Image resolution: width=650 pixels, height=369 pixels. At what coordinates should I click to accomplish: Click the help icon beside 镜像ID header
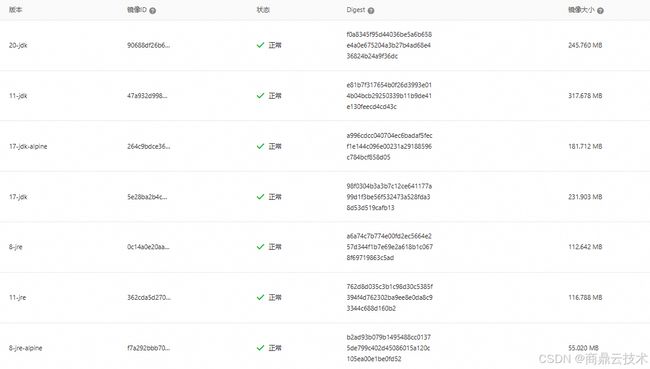click(x=153, y=11)
